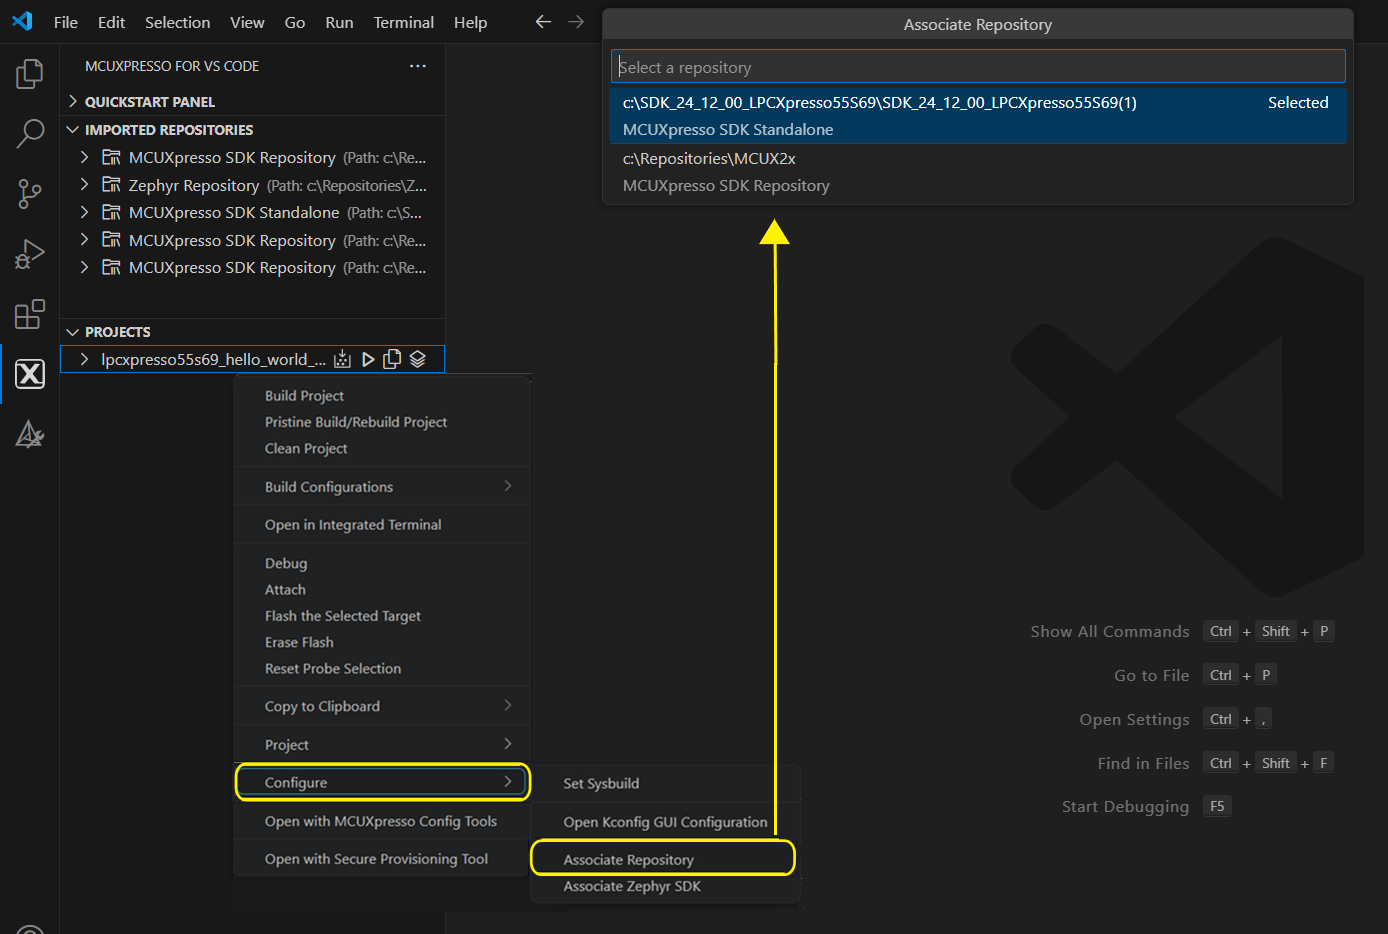Screen dimensions: 1388x934
Task: Click the VS Code logo in the title bar
Action: pos(22,21)
